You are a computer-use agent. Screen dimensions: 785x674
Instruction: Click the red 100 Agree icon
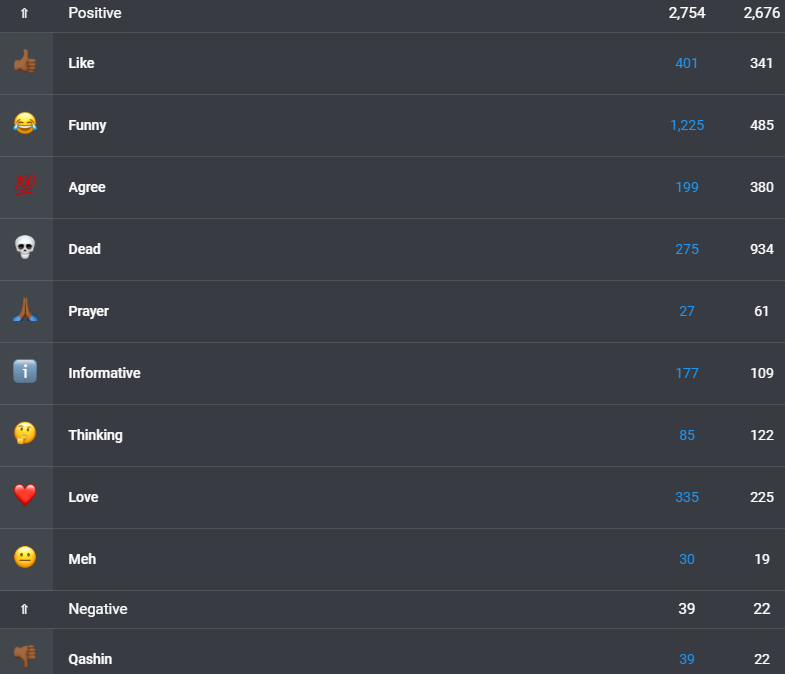pyautogui.click(x=25, y=185)
